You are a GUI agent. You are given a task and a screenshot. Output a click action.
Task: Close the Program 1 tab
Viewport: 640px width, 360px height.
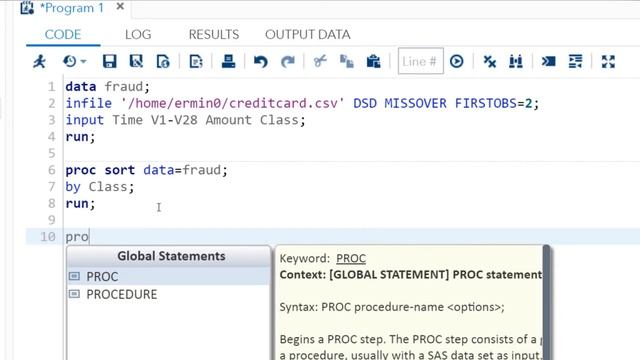click(x=120, y=7)
